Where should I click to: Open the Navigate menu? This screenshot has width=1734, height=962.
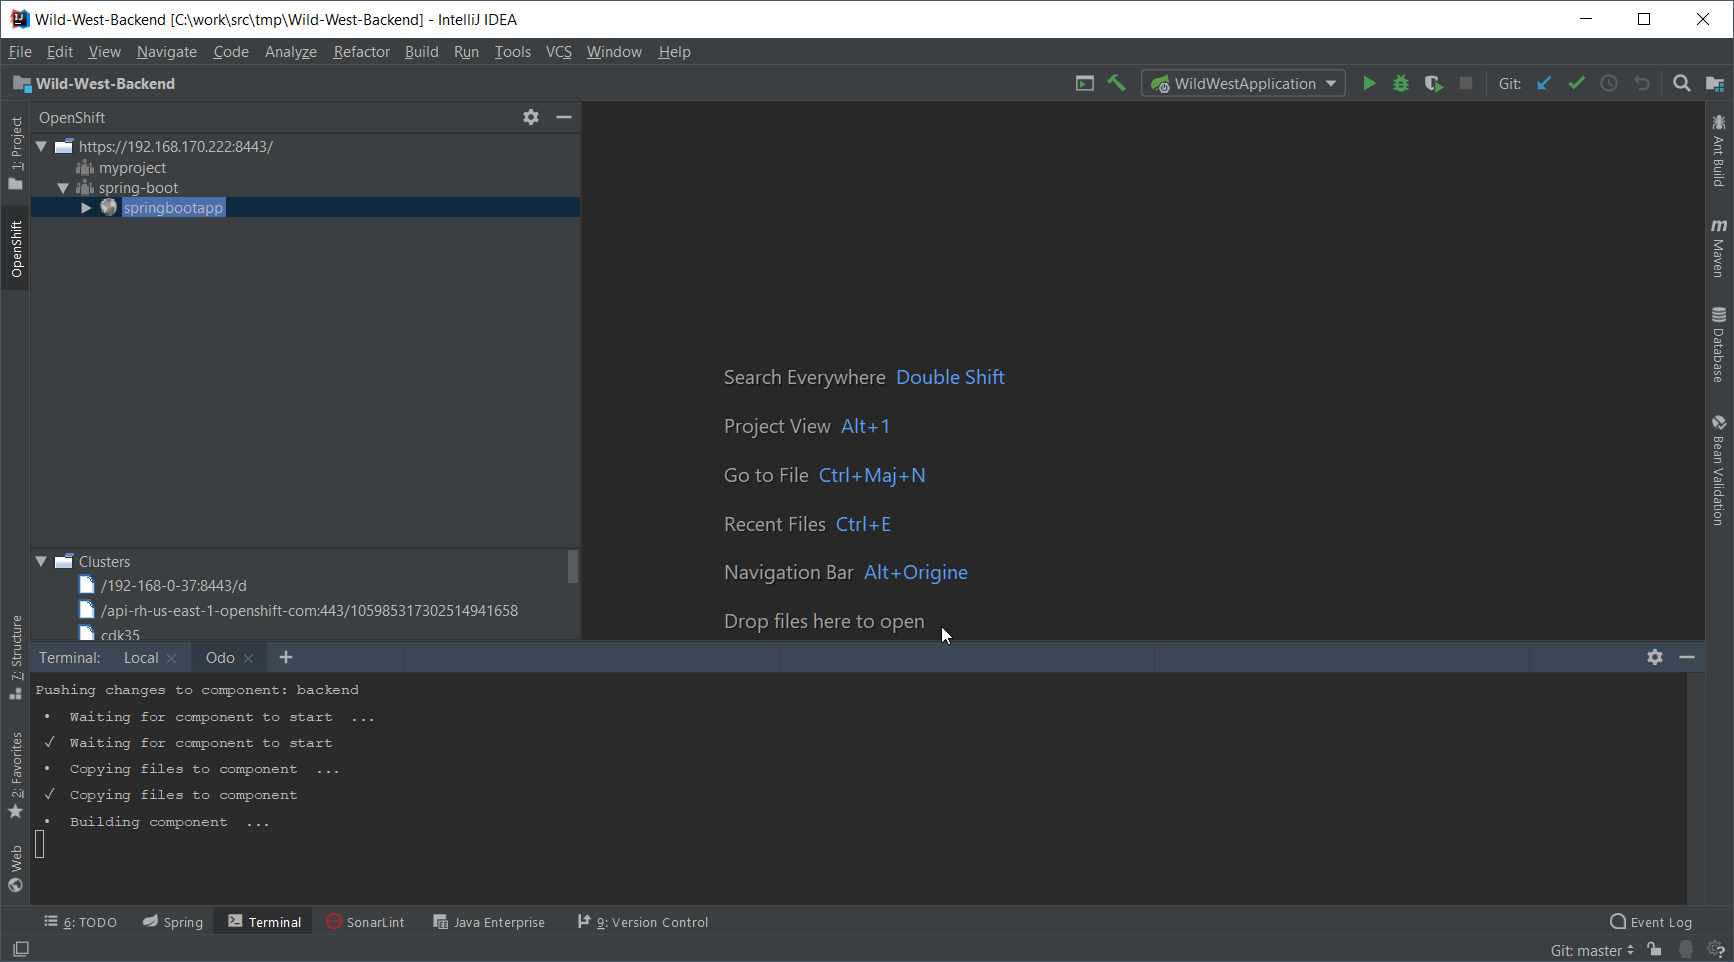coord(167,51)
